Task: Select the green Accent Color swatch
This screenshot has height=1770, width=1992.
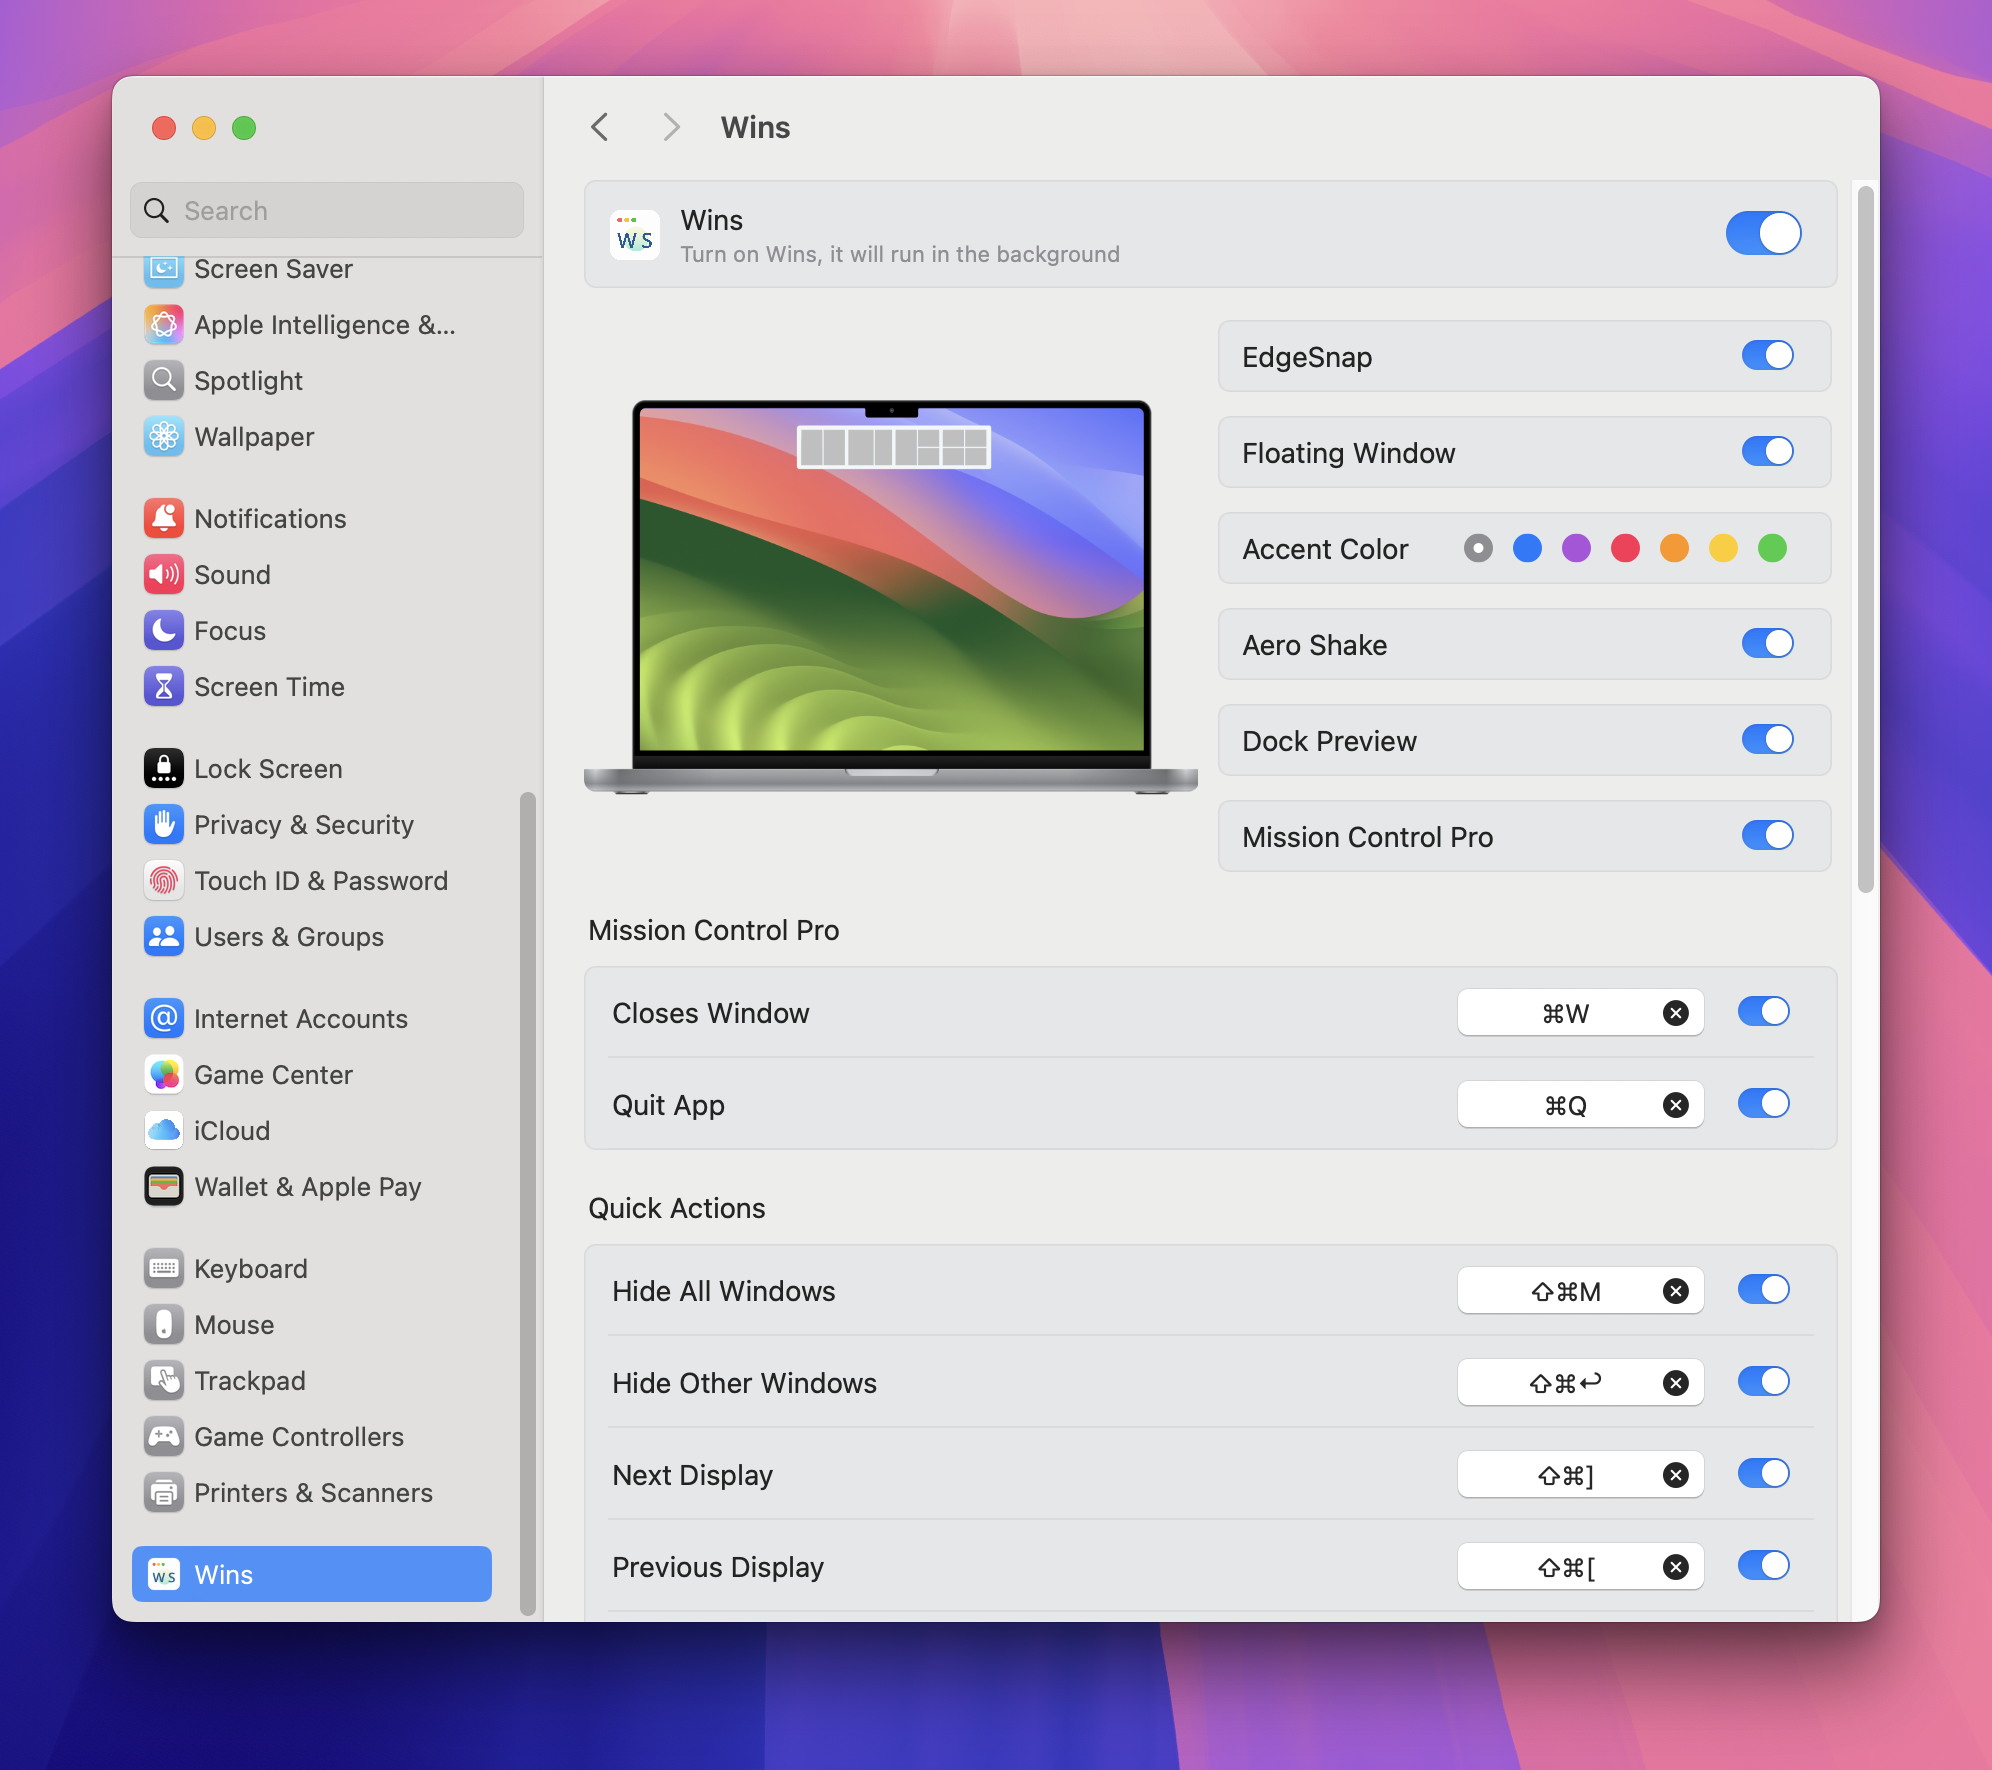Action: click(1778, 548)
